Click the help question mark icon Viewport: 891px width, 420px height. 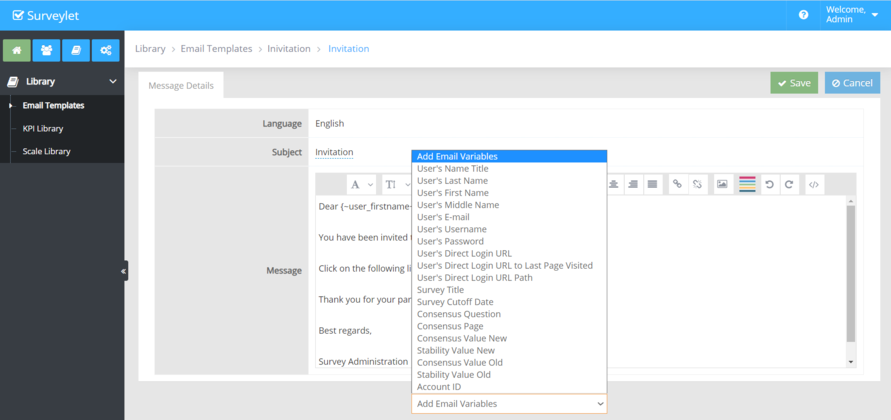(804, 15)
